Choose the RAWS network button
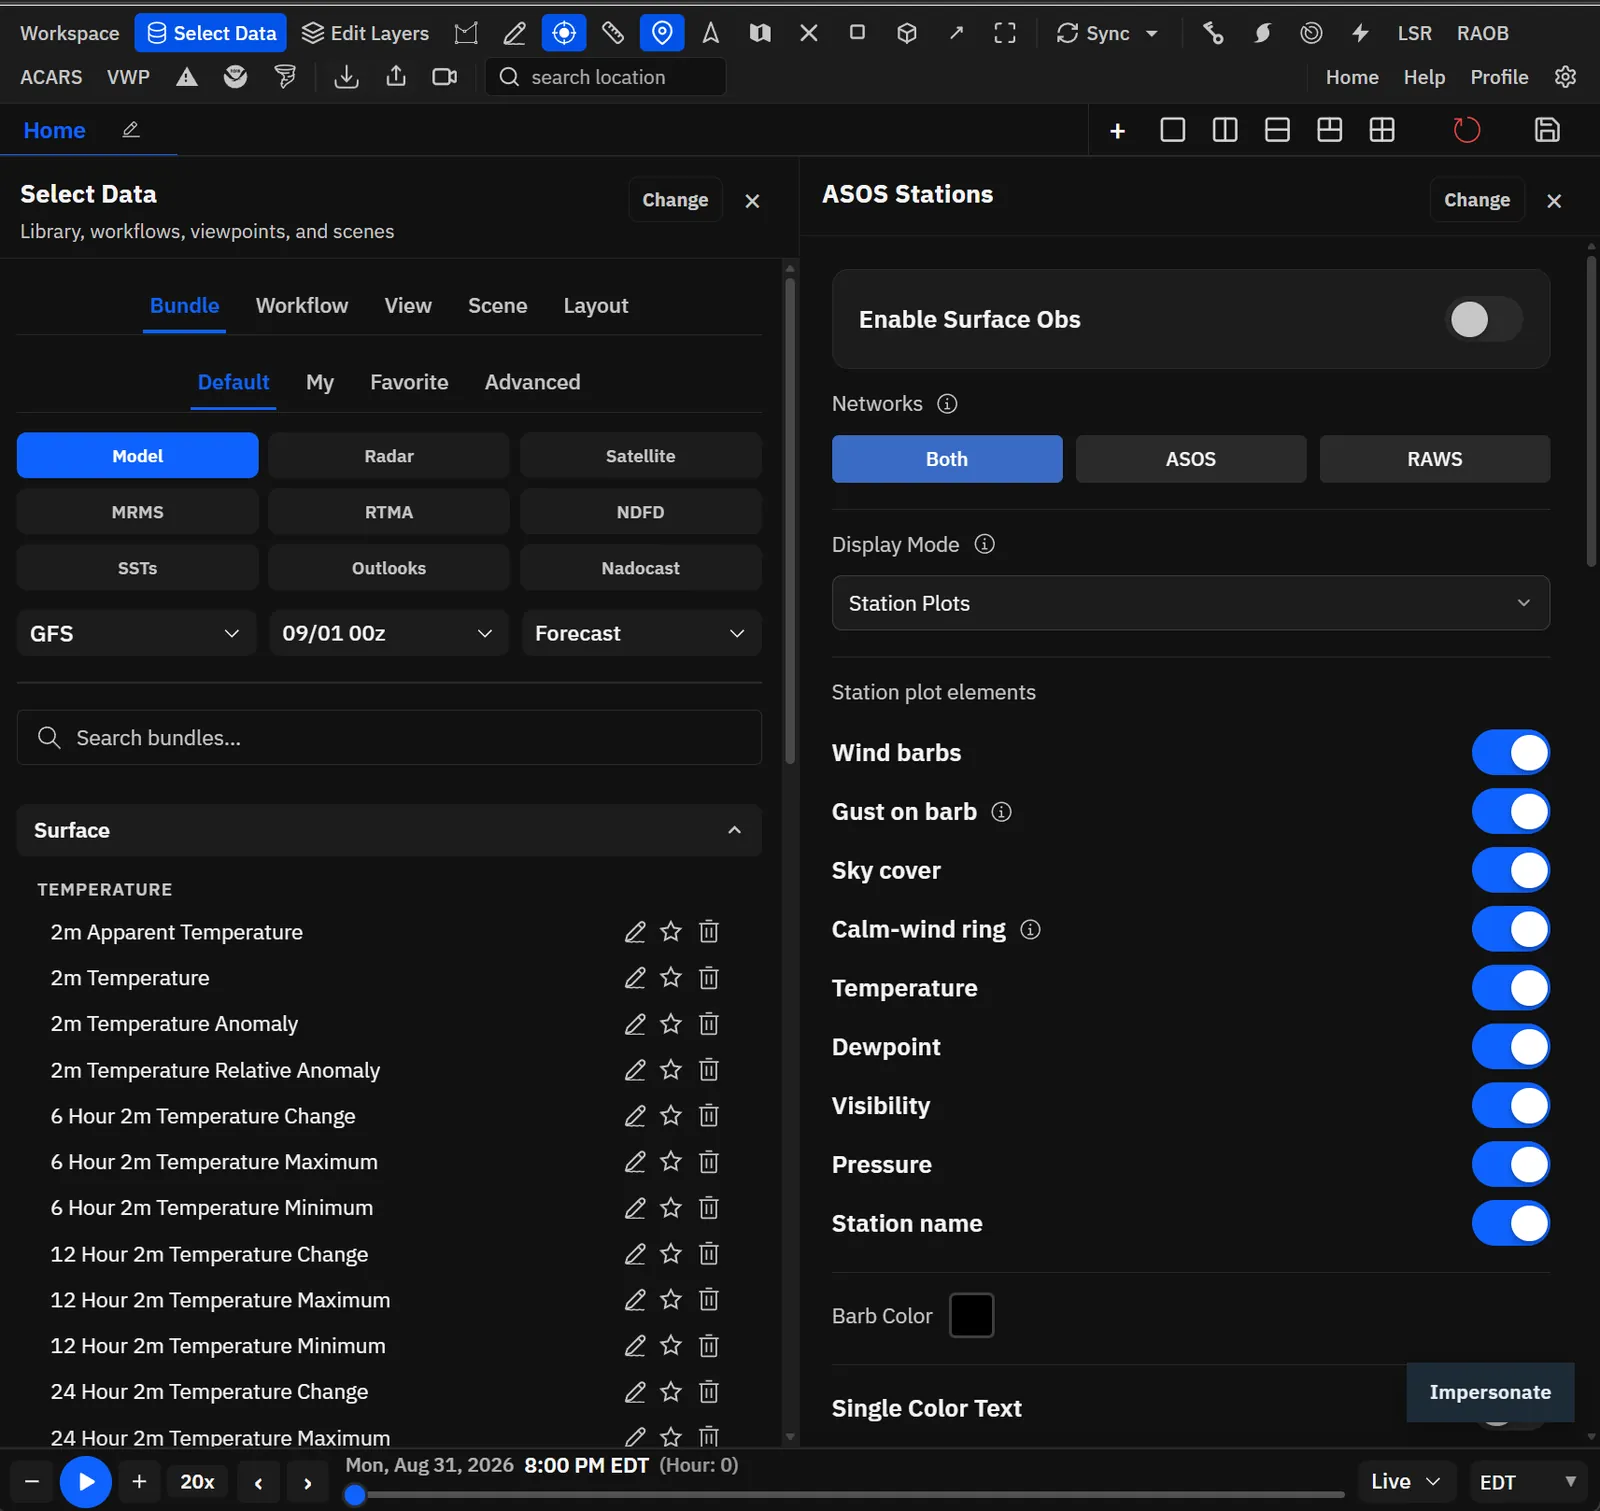 pyautogui.click(x=1435, y=459)
